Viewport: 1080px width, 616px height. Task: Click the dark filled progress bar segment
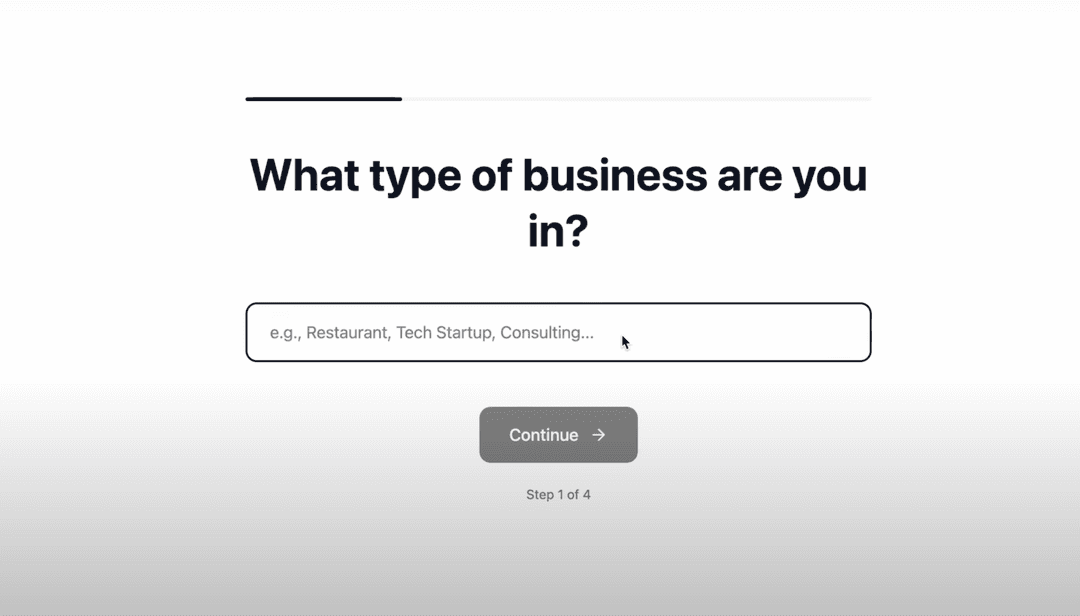pos(323,99)
